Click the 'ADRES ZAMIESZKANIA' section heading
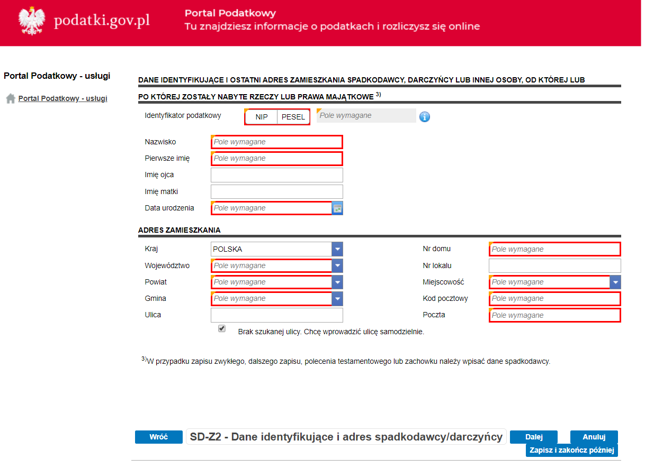645x468 pixels. pos(179,230)
